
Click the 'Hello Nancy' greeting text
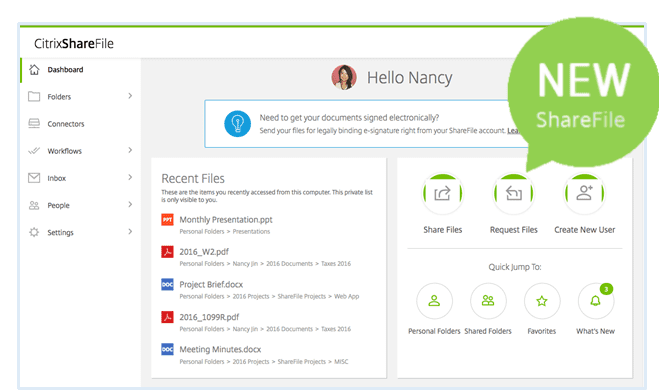[409, 78]
